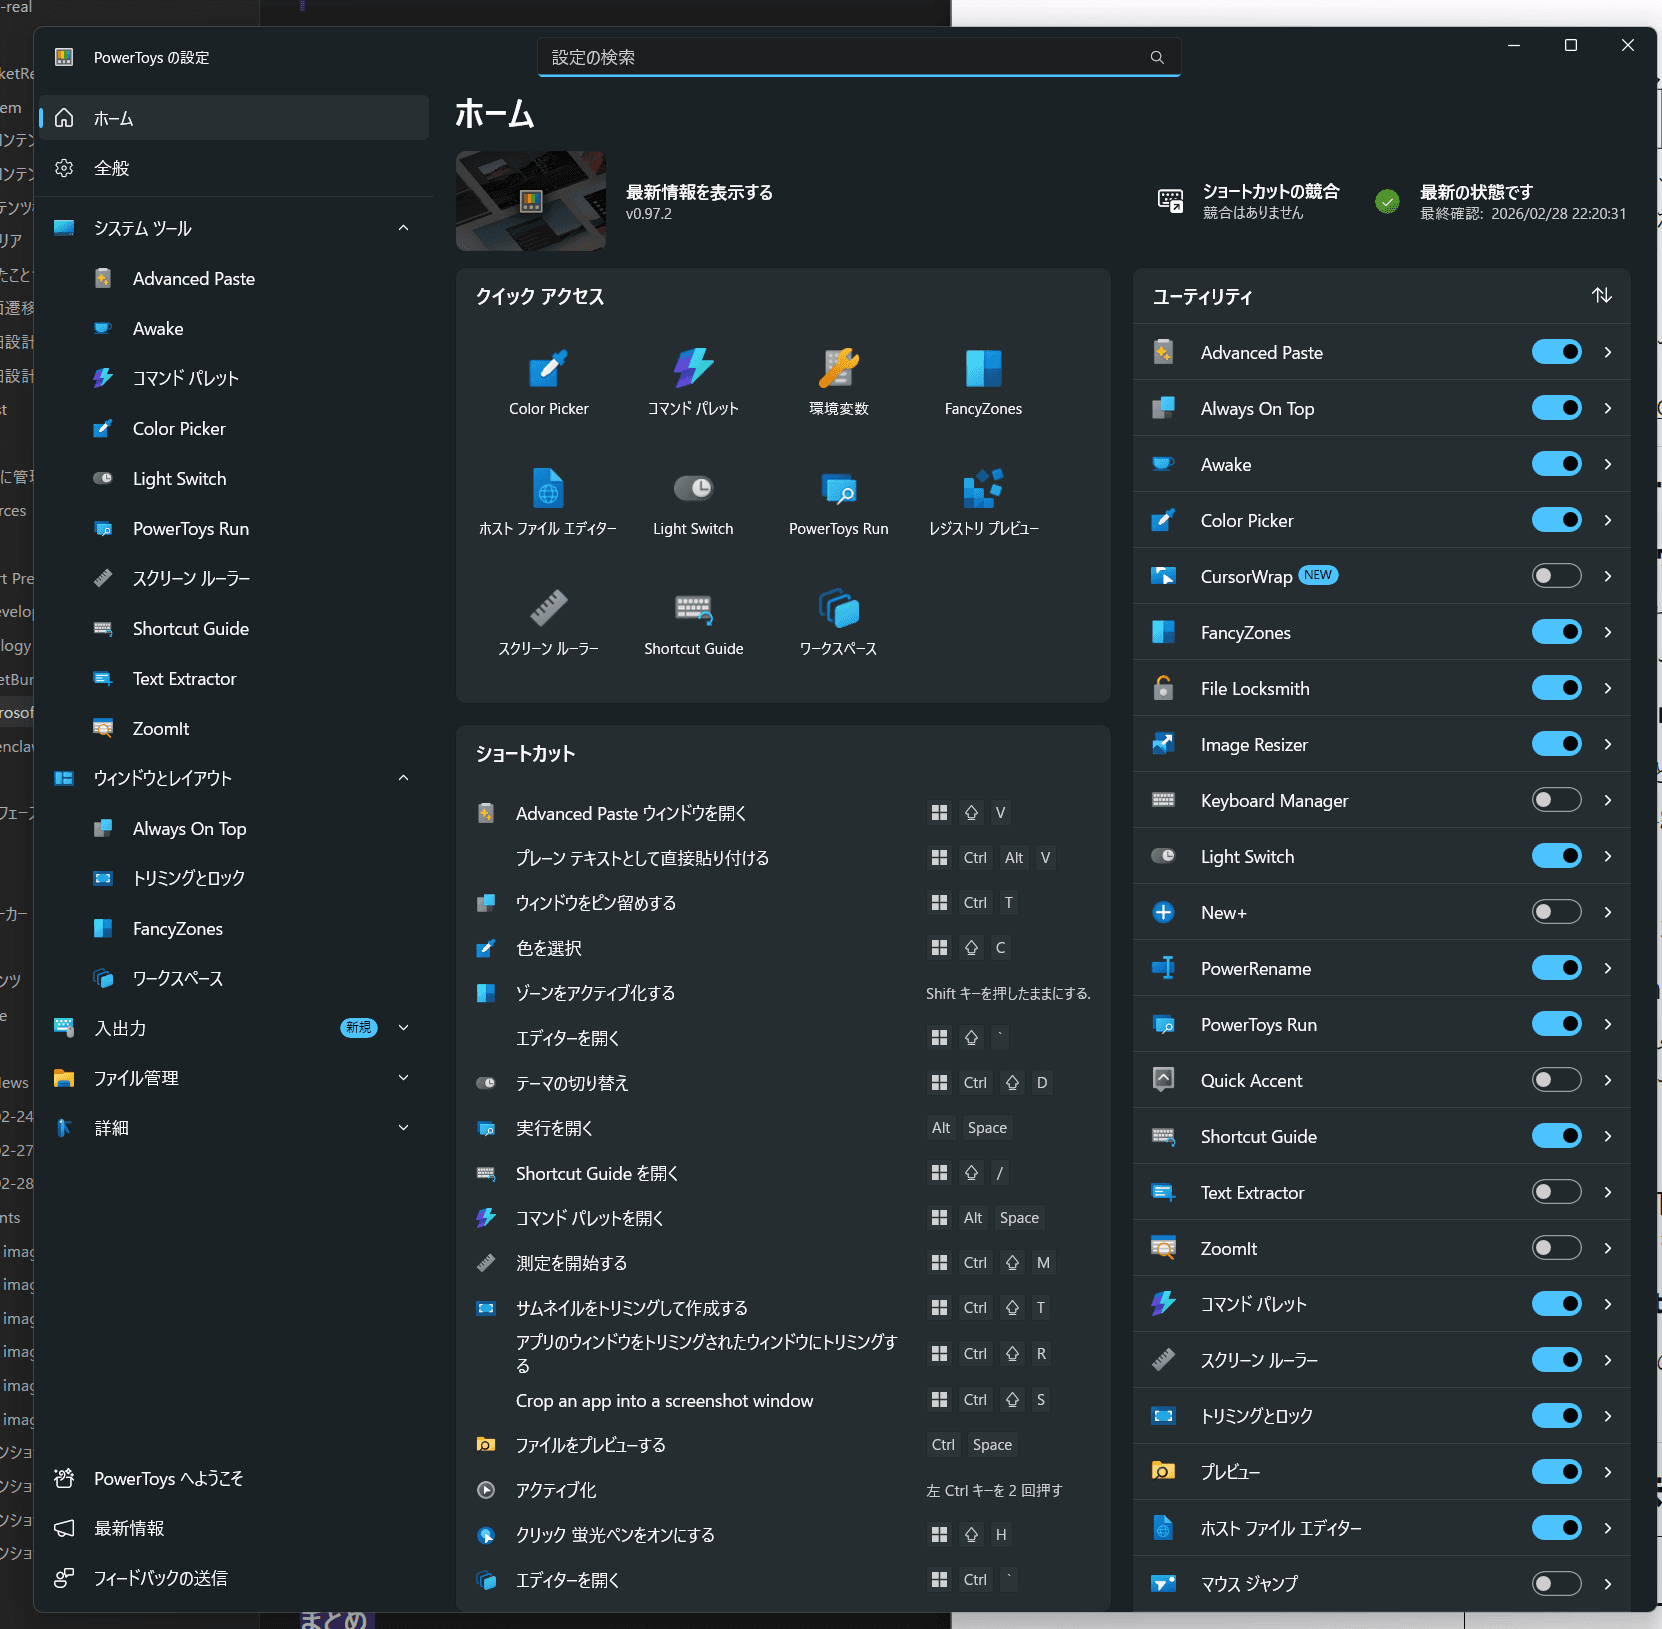Viewport: 1662px width, 1629px height.
Task: Open ホスト ファイル エディター quick access icon
Action: [548, 501]
